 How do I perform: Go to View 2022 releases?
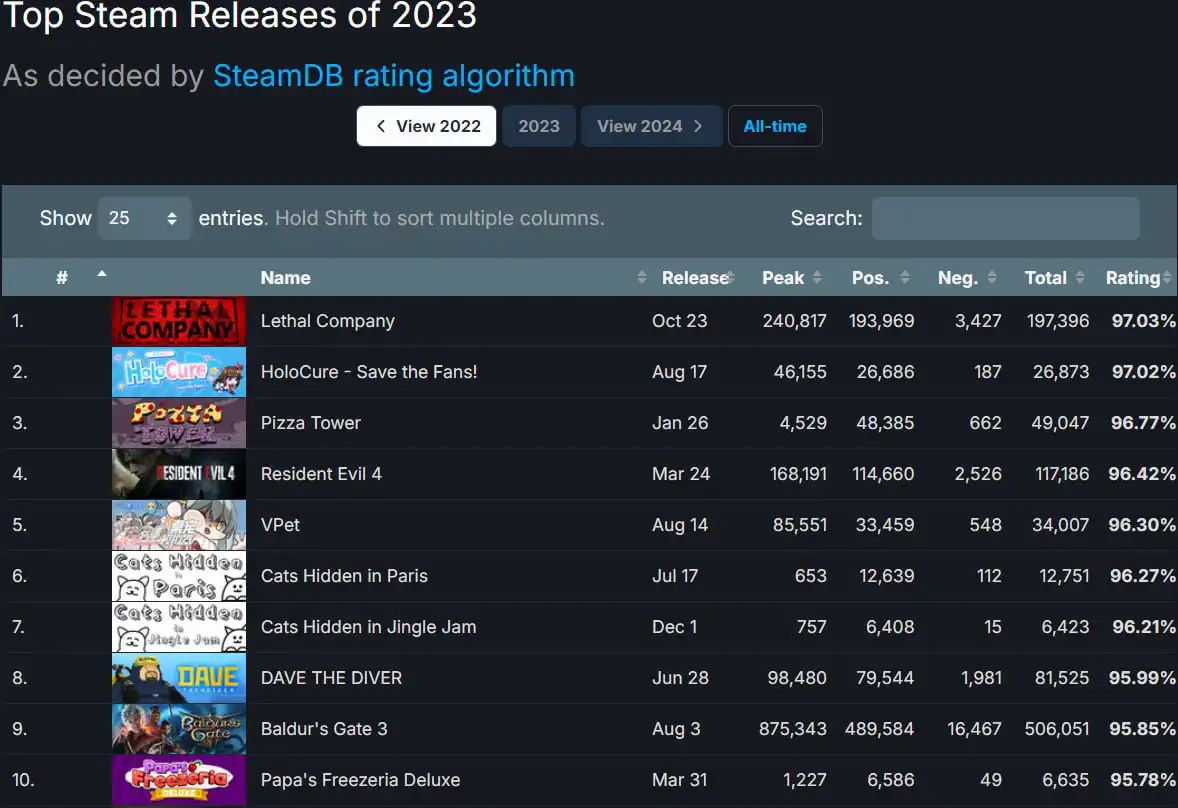click(x=426, y=126)
